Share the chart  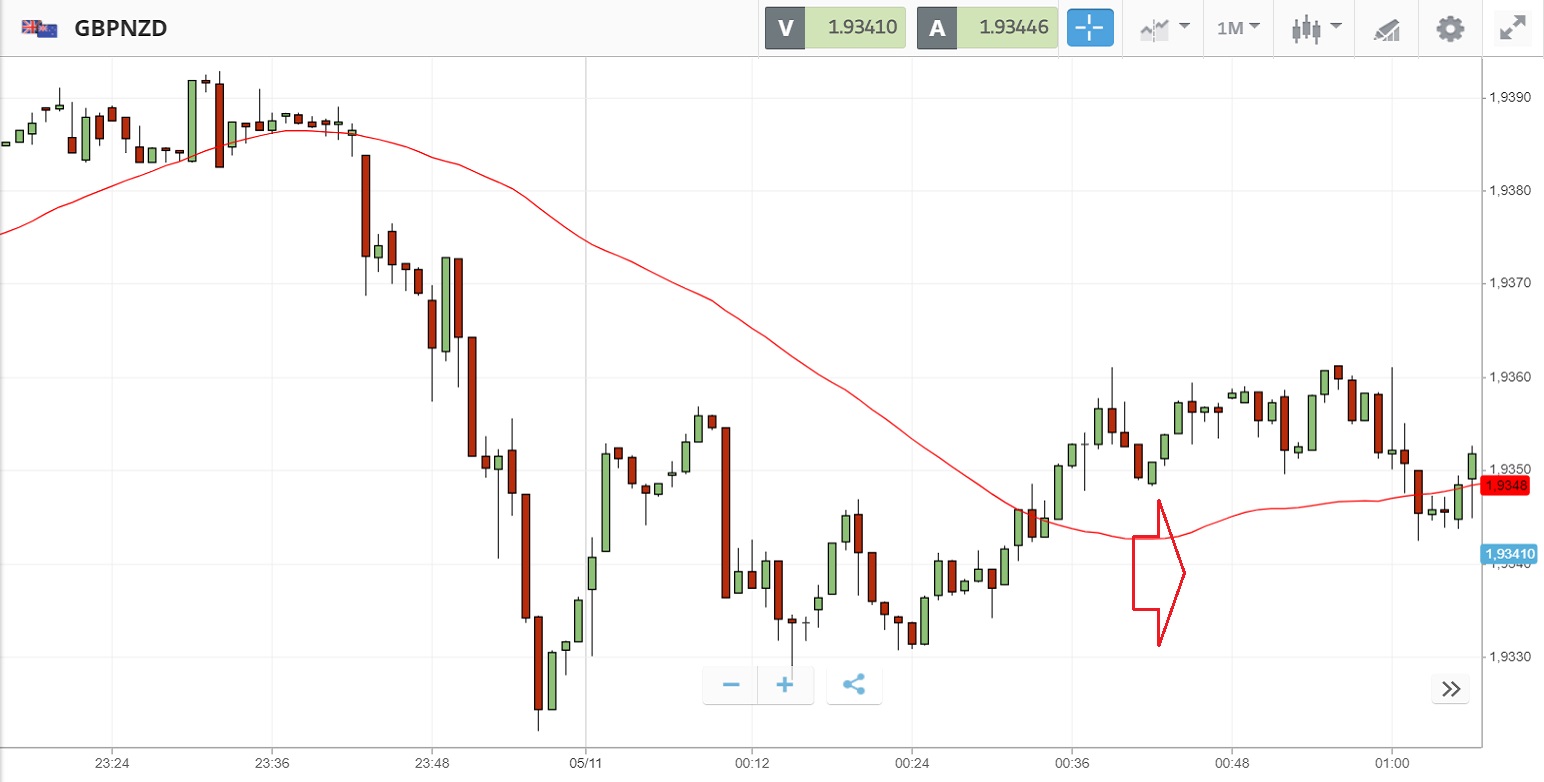(x=854, y=685)
